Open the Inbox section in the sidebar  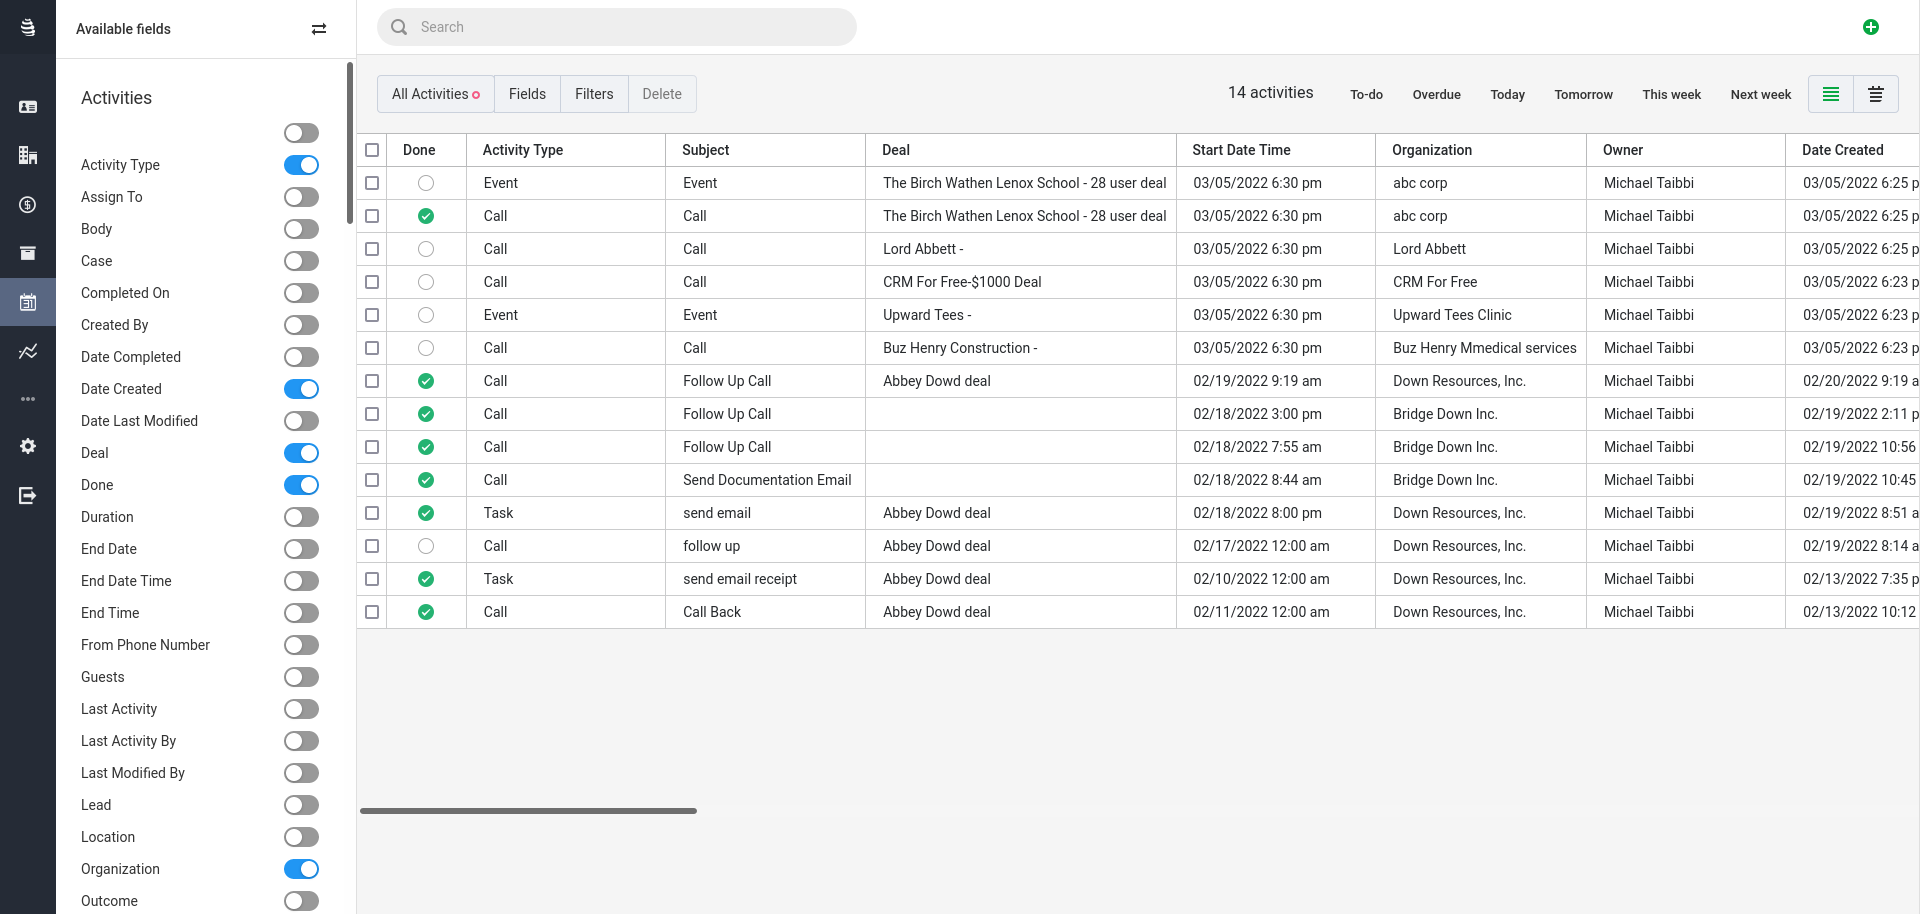click(27, 253)
